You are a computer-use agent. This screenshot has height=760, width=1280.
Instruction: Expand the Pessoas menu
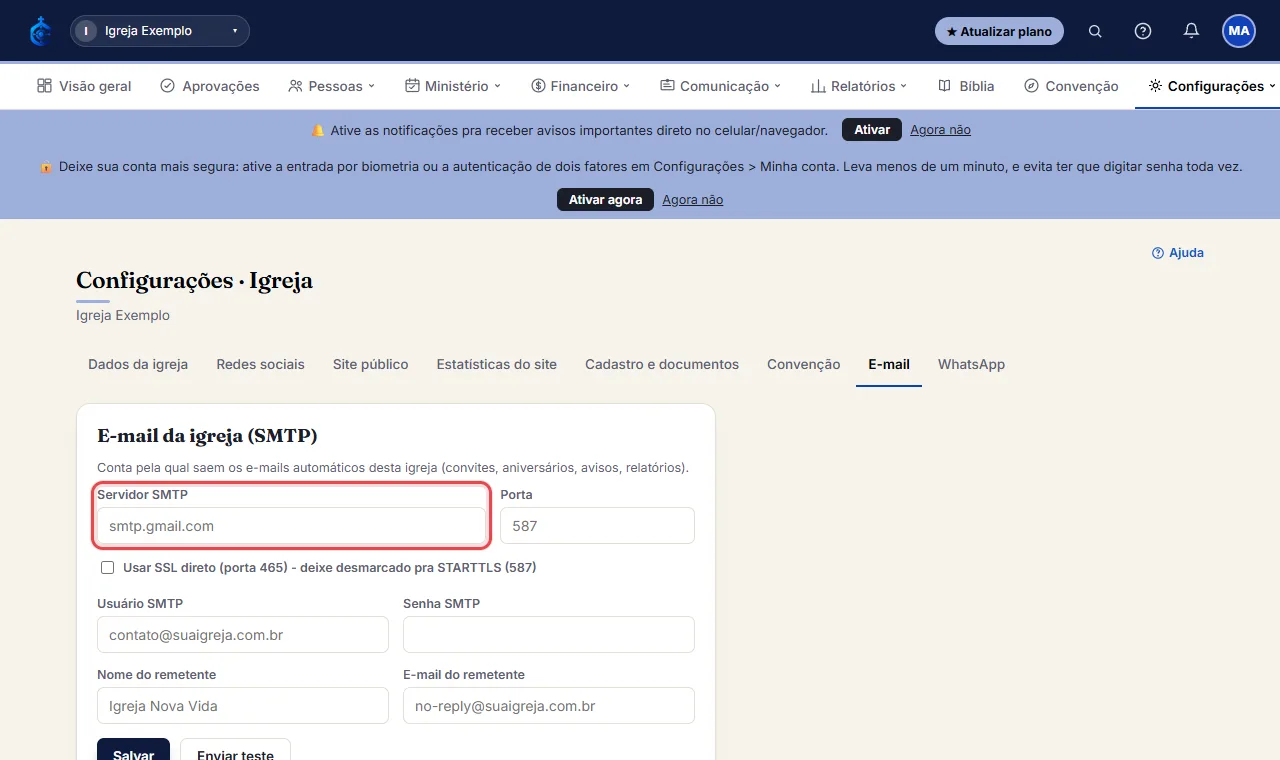(x=331, y=86)
